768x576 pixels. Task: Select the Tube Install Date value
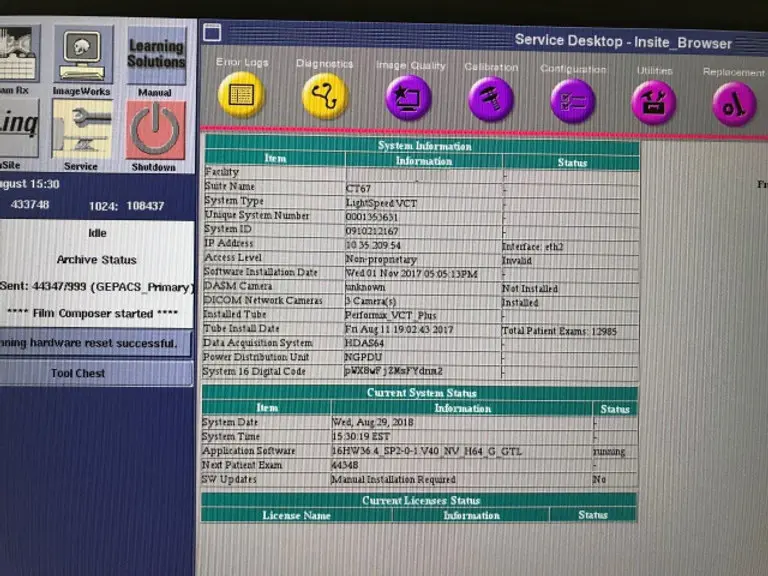(399, 329)
